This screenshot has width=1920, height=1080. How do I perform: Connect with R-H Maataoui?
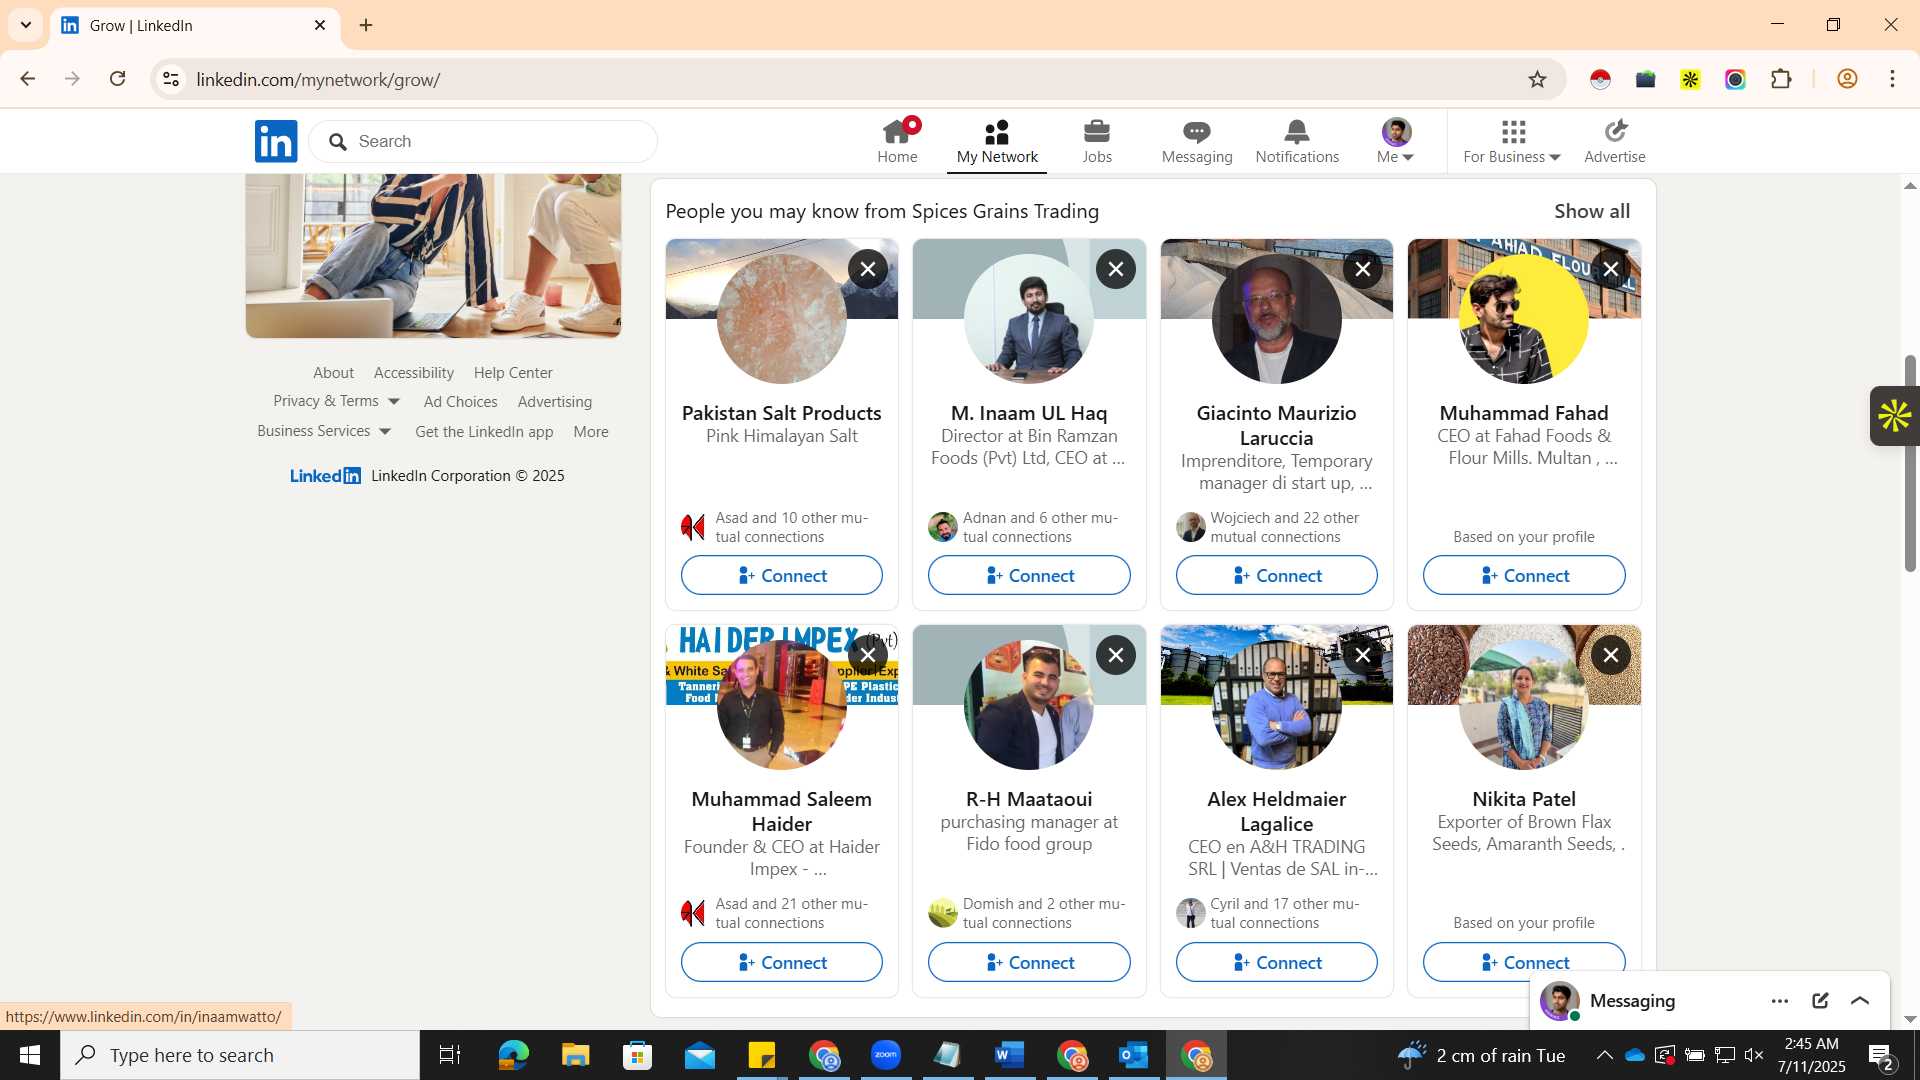[x=1029, y=962]
